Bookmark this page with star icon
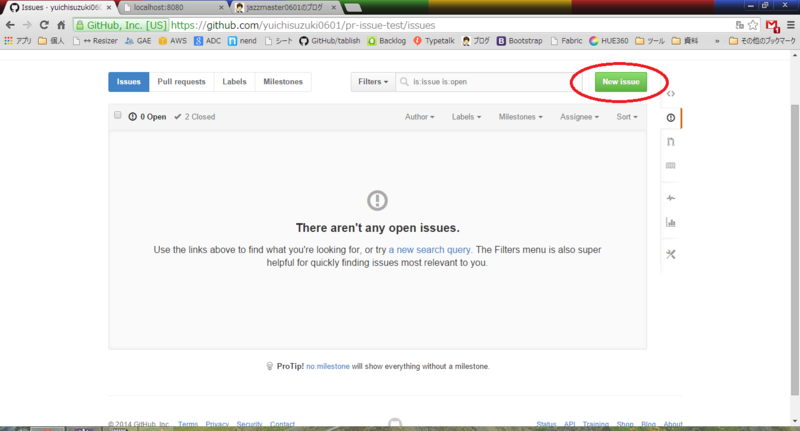Screen dimensions: 800x431 click(753, 25)
